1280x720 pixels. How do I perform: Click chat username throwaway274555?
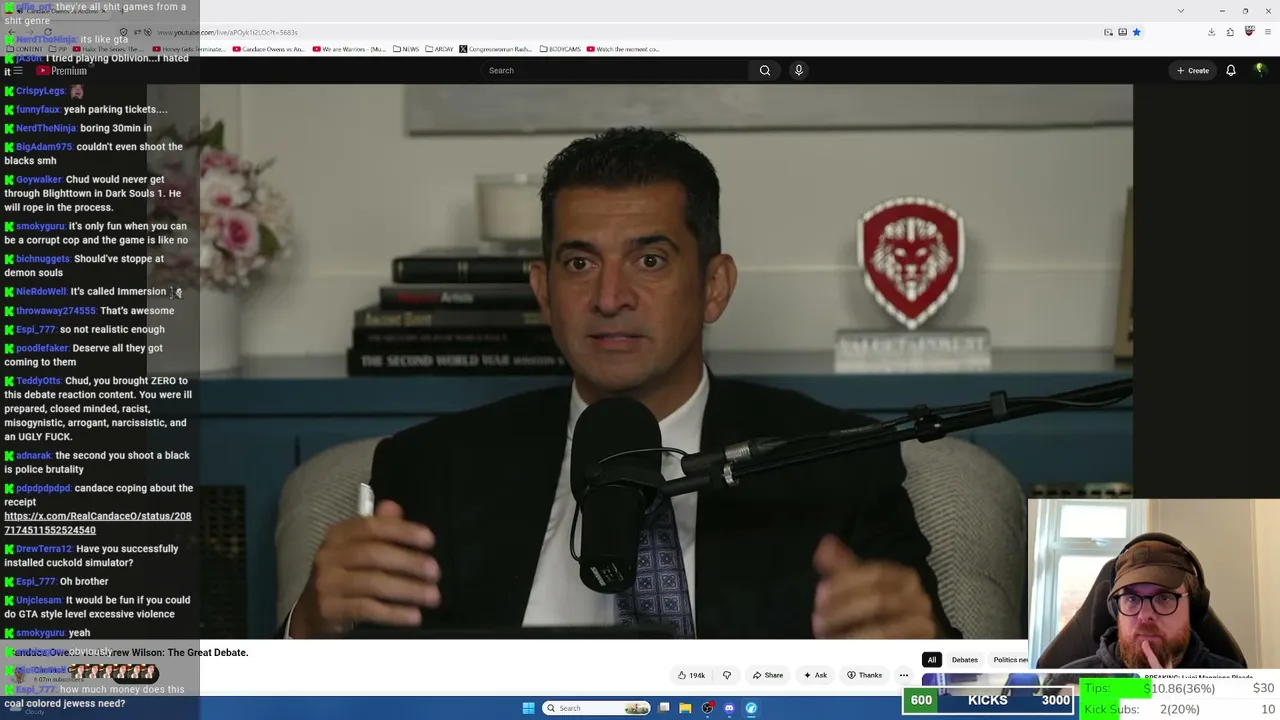coord(55,311)
